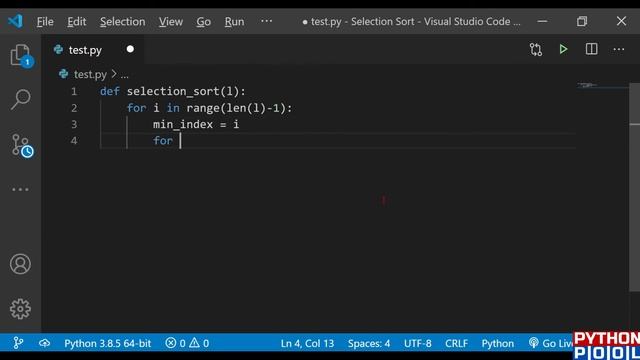640x360 pixels.
Task: Close the test.py tab via unsaved dot
Action: coord(130,49)
